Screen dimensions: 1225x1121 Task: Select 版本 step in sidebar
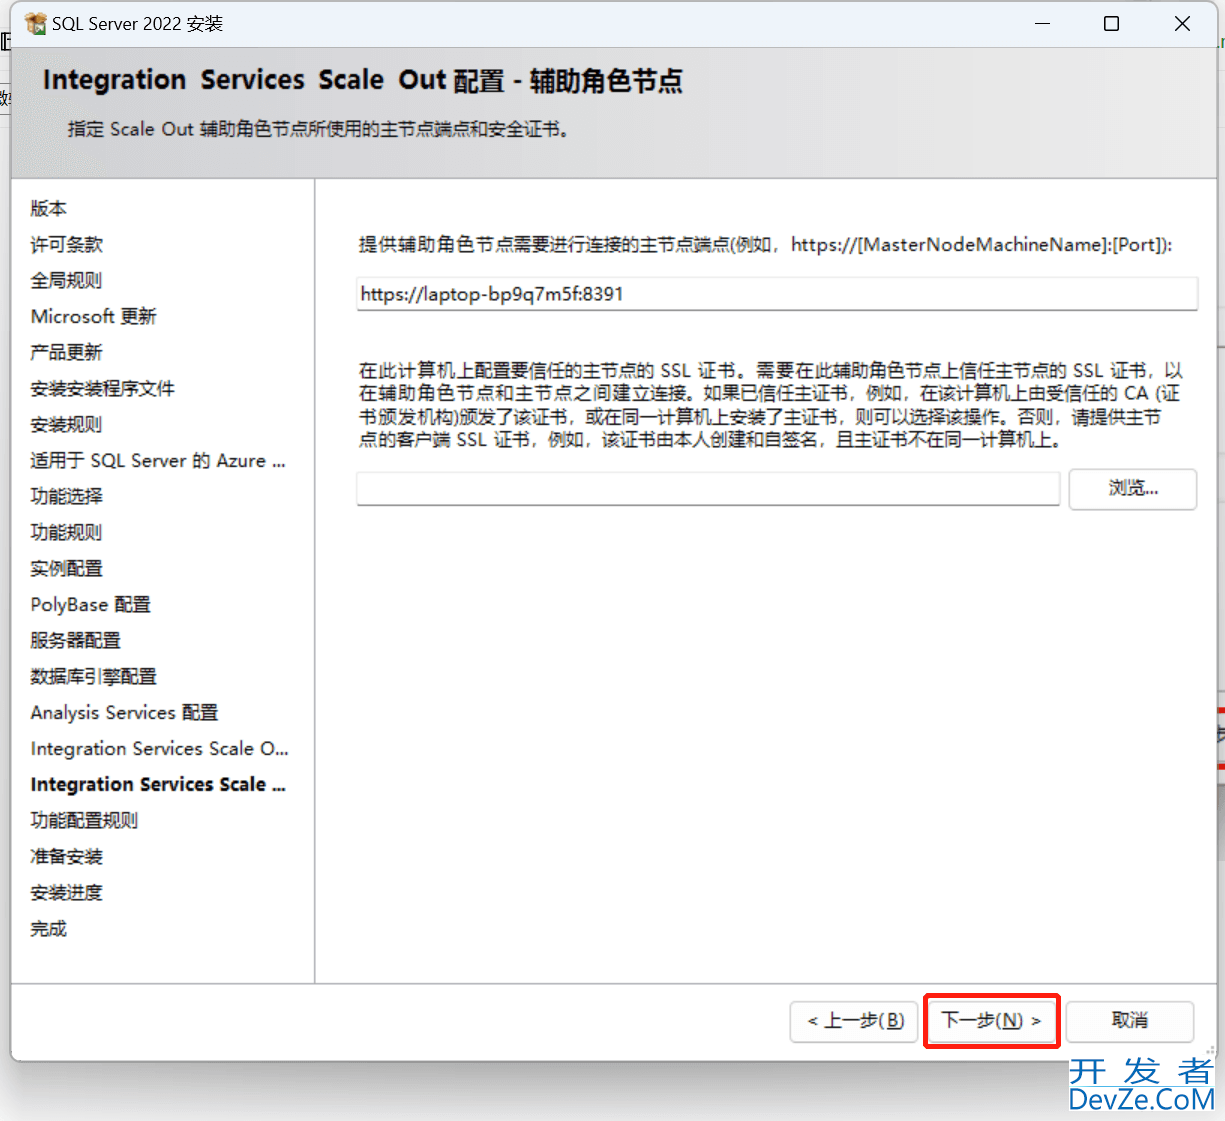coord(48,208)
